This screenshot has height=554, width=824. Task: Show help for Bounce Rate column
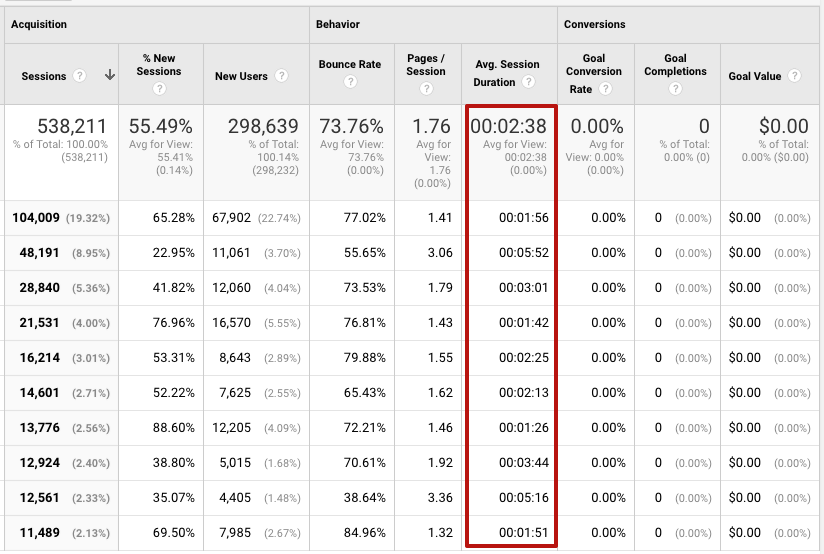click(x=350, y=89)
